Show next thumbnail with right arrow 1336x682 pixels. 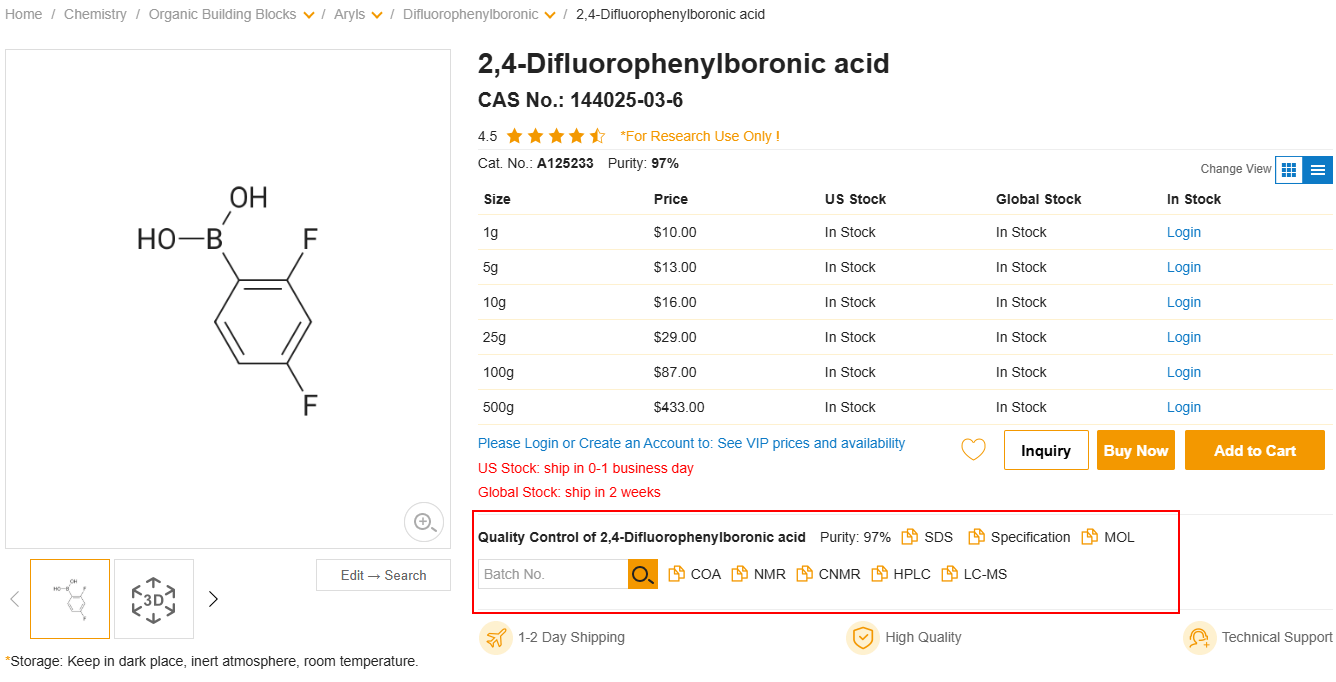tap(213, 599)
